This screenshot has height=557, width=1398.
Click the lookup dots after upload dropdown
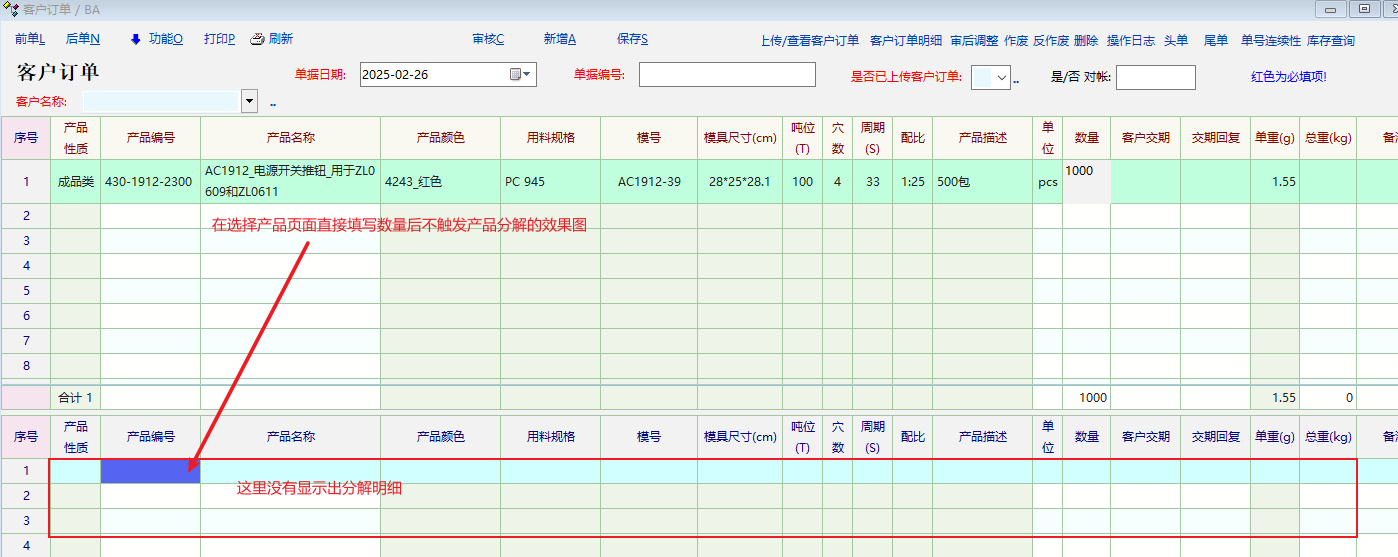click(1016, 79)
